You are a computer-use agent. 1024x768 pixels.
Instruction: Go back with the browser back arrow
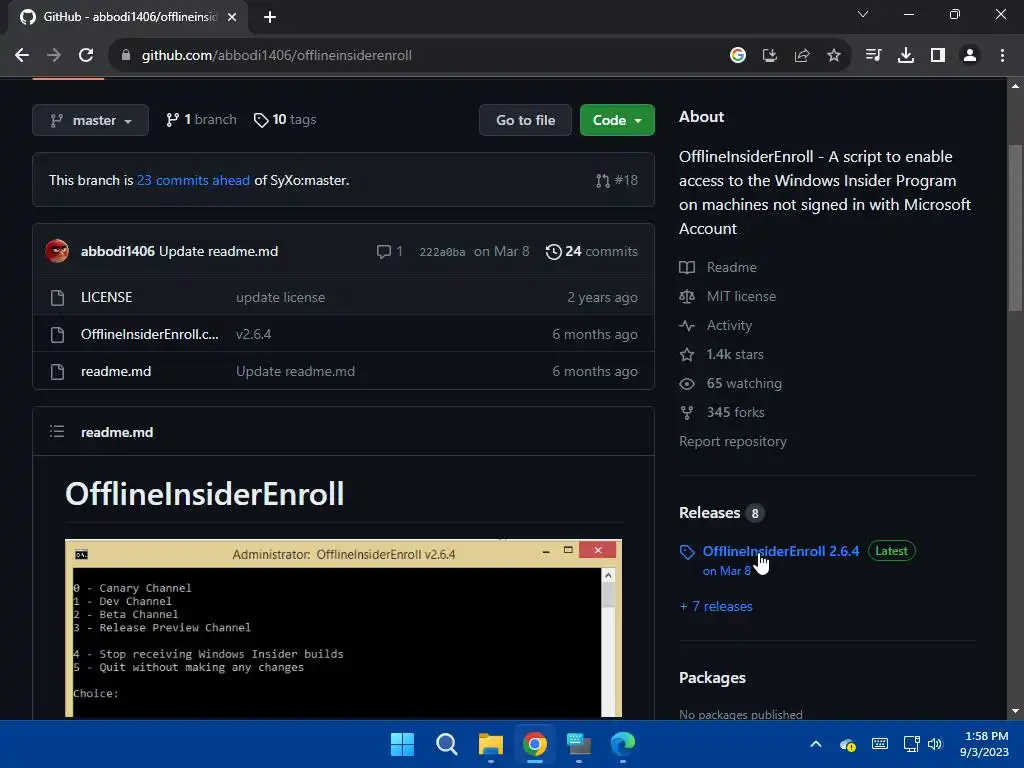pyautogui.click(x=22, y=56)
